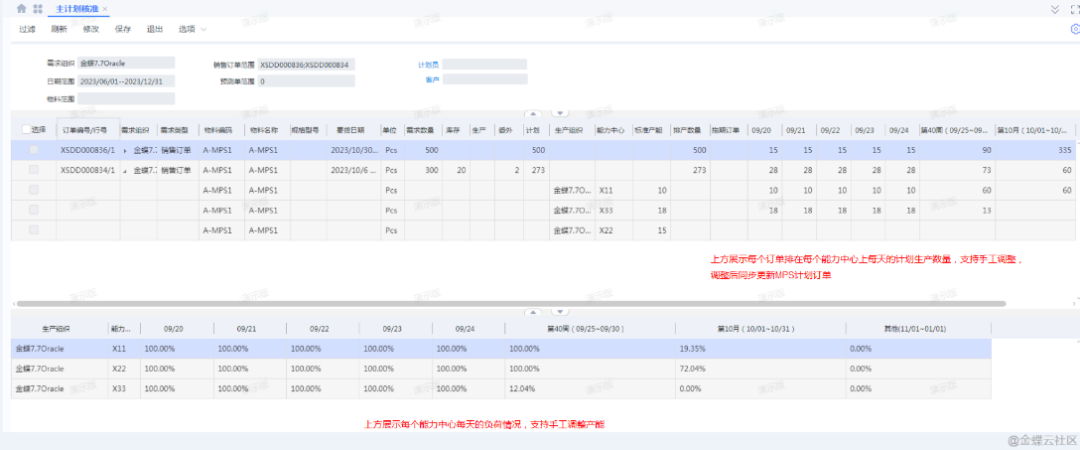Click the 需求数量 column header
The height and width of the screenshot is (450, 1080).
423,130
